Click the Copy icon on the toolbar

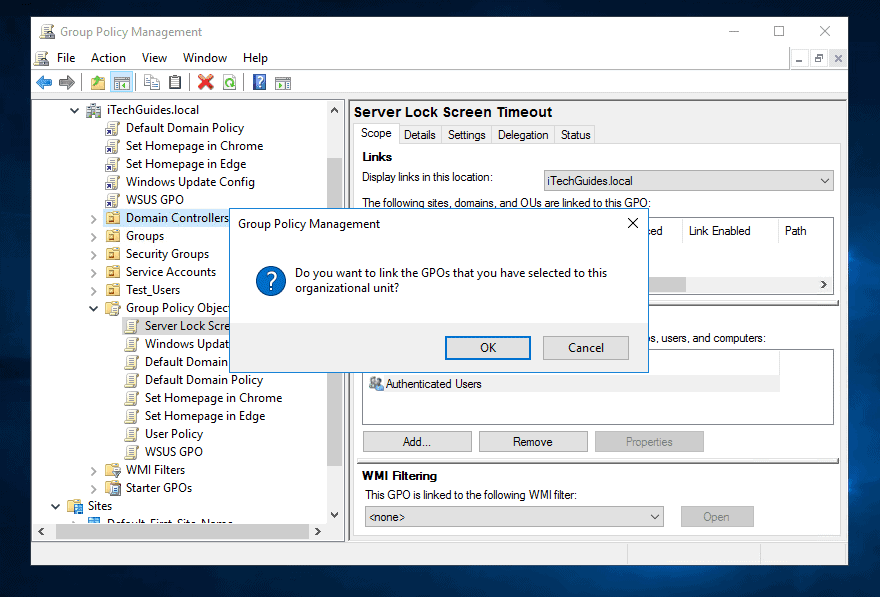click(152, 82)
